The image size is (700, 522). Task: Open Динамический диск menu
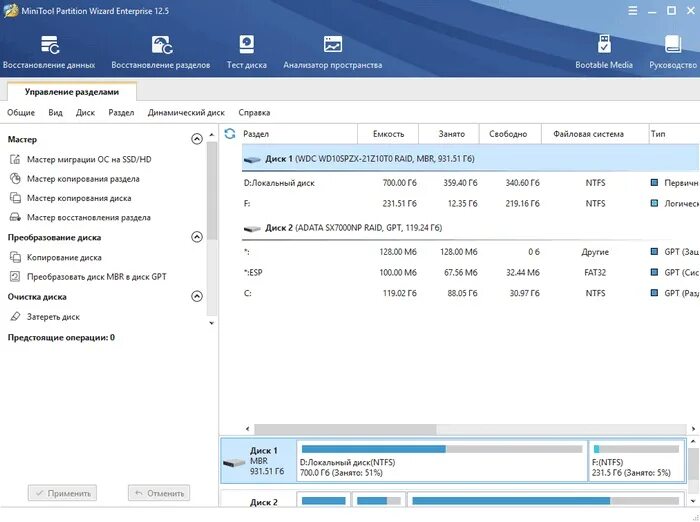point(186,113)
